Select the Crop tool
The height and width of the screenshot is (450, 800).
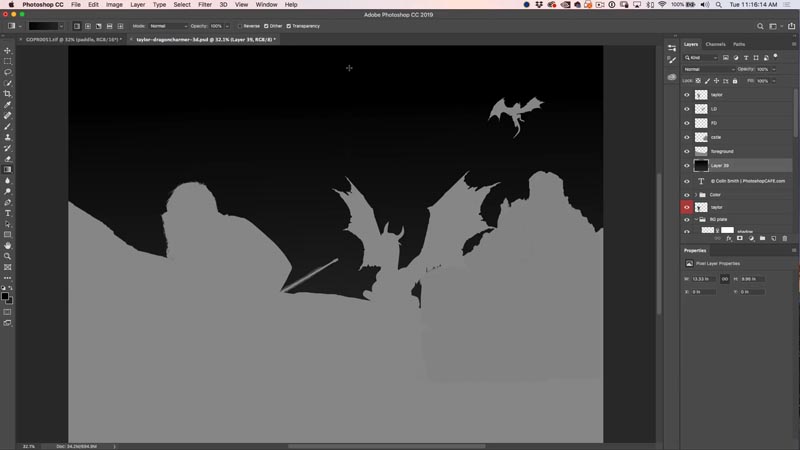(x=8, y=94)
